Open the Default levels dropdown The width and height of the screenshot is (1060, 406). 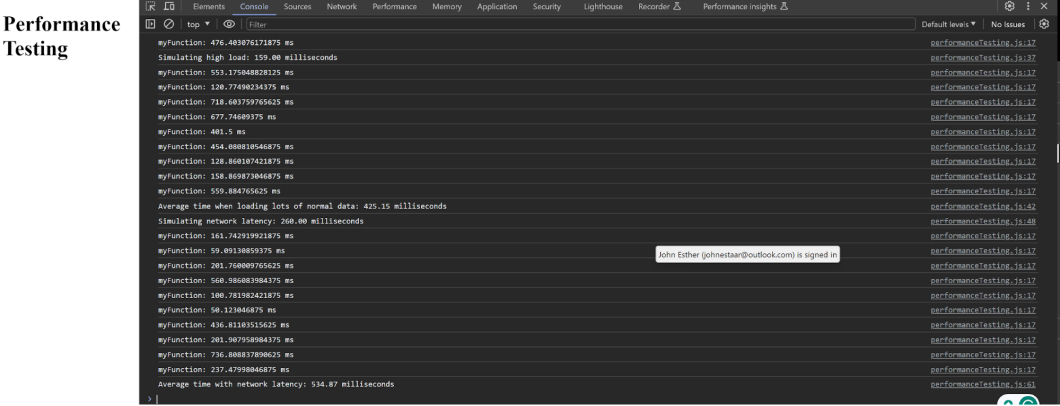pos(948,24)
